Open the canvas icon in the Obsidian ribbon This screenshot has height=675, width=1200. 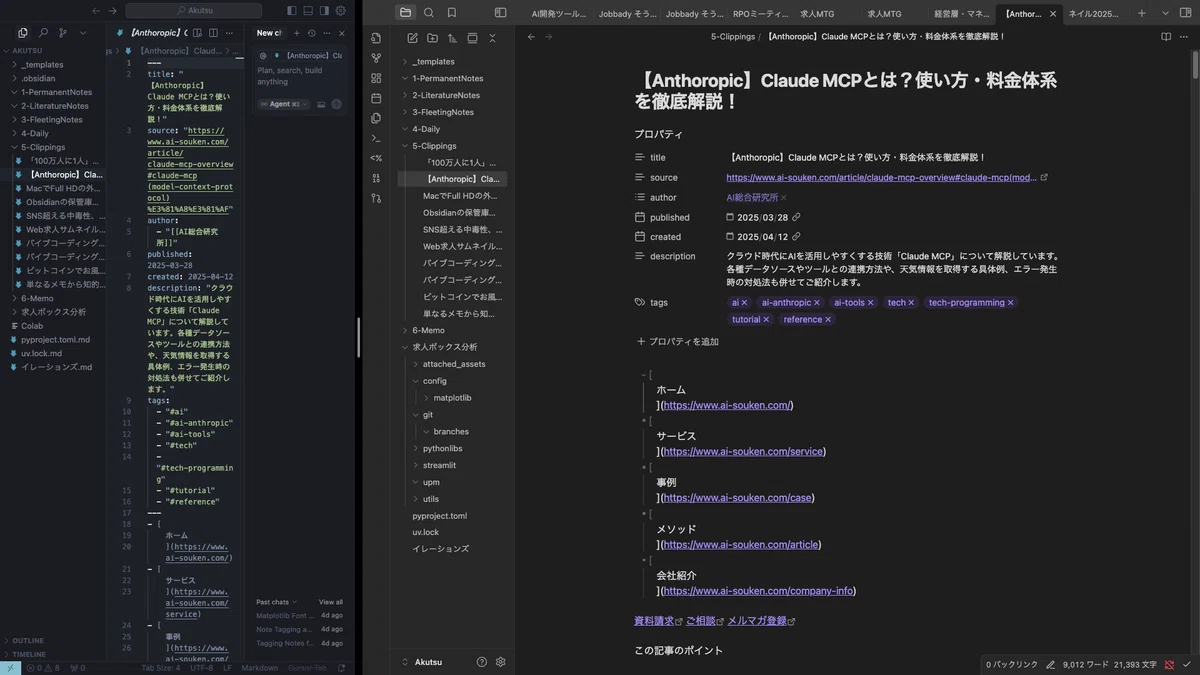[x=376, y=78]
